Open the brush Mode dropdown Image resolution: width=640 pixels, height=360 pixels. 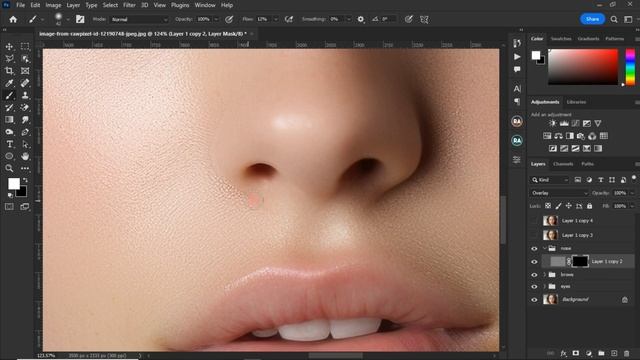(x=139, y=19)
